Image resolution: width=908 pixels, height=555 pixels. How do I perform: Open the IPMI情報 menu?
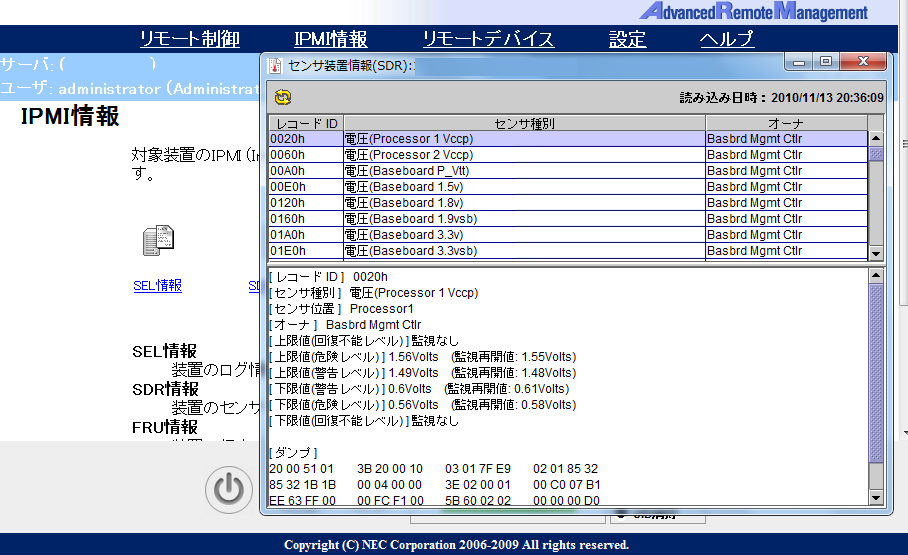coord(331,39)
